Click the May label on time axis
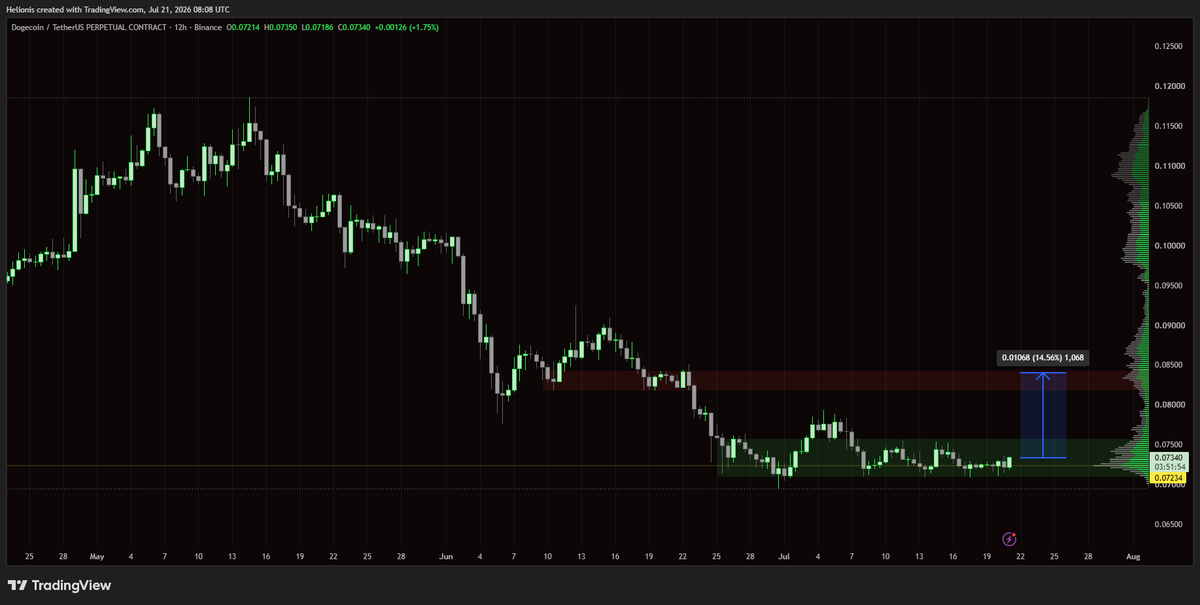The width and height of the screenshot is (1200, 605). click(96, 555)
